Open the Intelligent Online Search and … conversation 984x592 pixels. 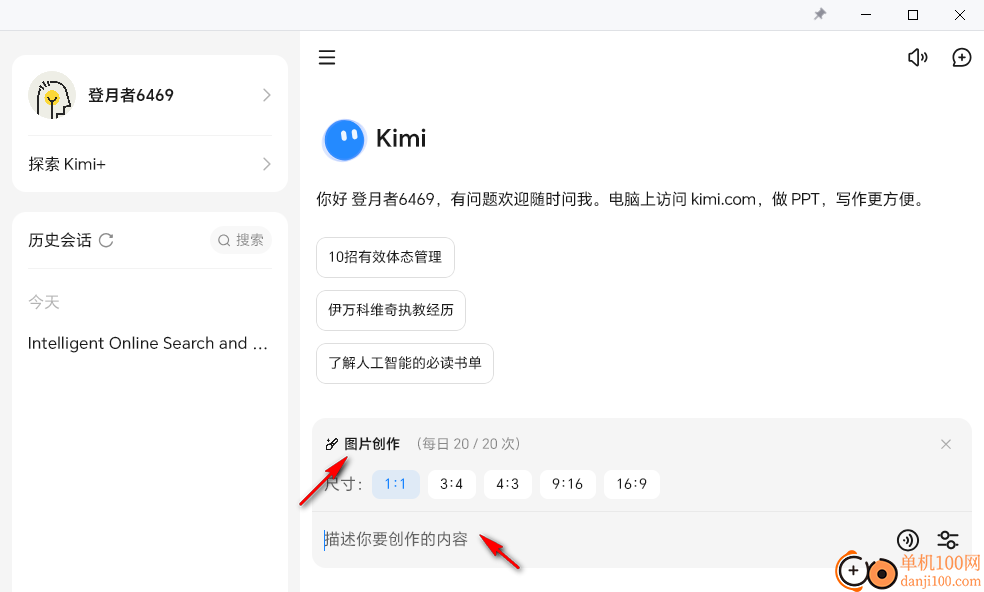[x=148, y=343]
